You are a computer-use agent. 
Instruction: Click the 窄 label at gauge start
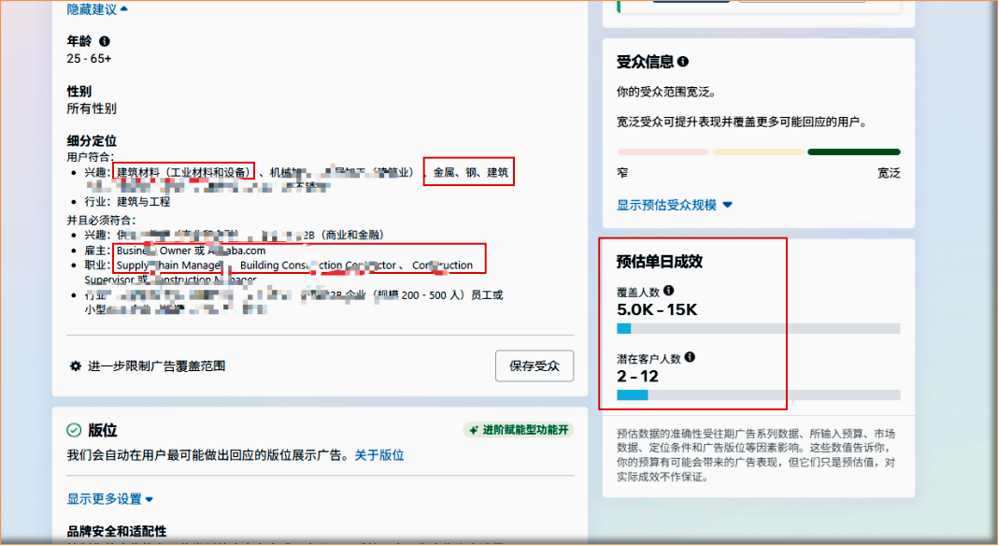622,173
